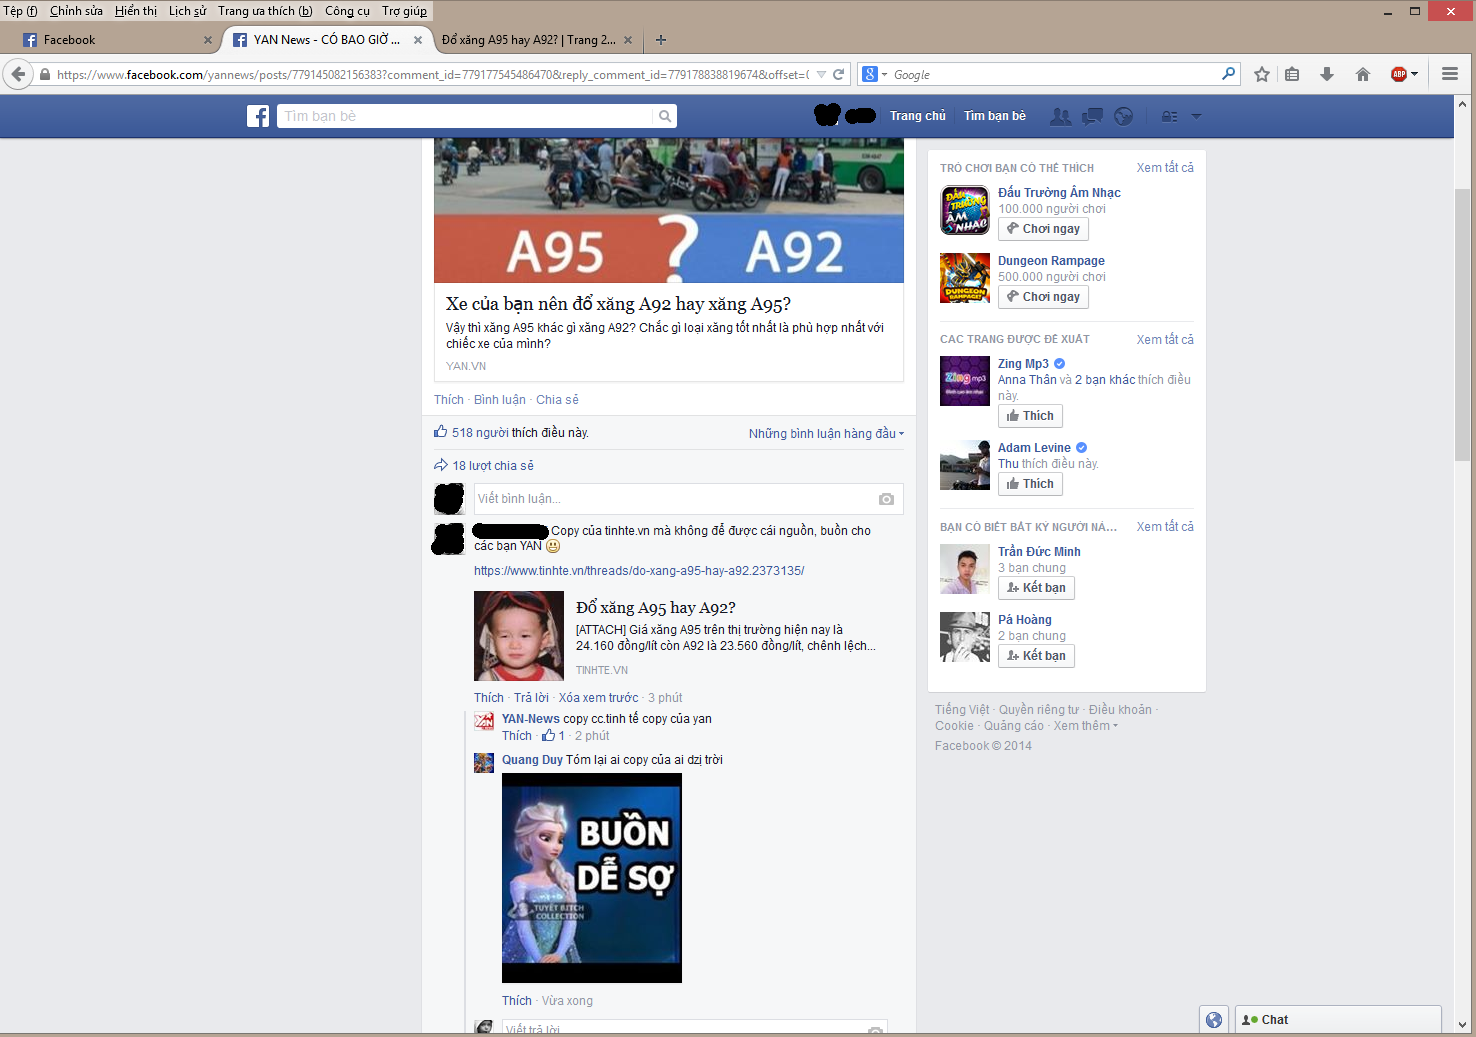The height and width of the screenshot is (1037, 1476).
Task: Open the Trợ giúp menu
Action: [x=404, y=11]
